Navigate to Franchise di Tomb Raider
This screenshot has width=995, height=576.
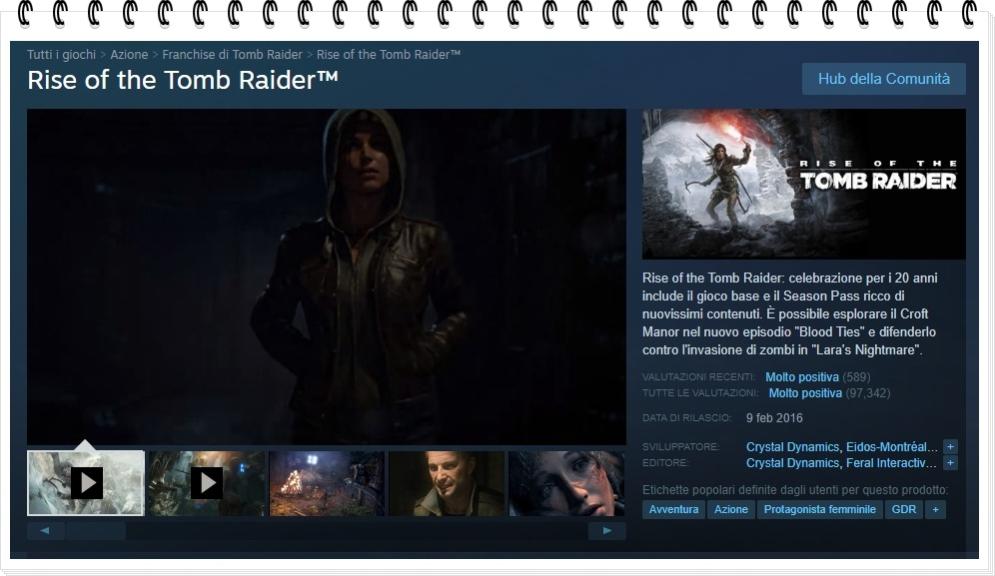[232, 55]
